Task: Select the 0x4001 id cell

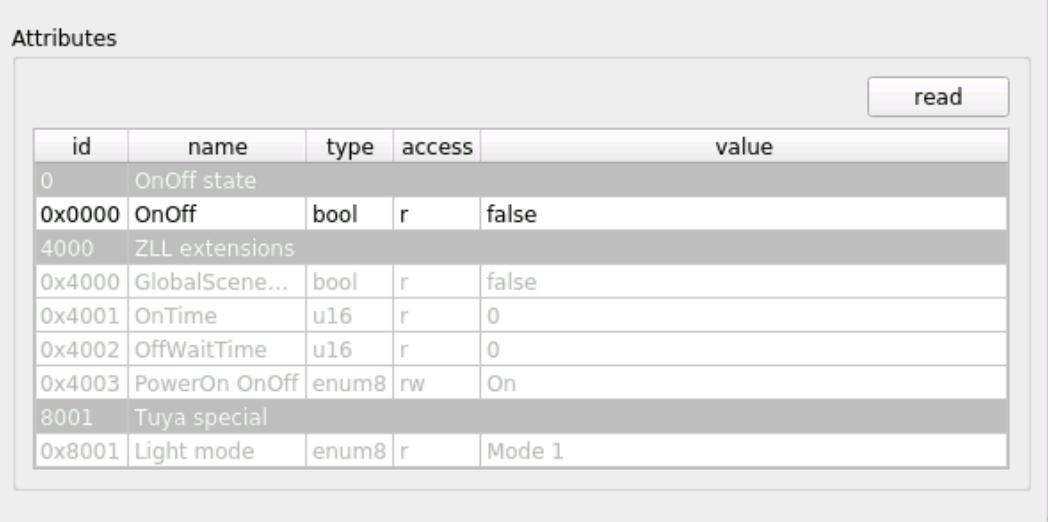Action: pyautogui.click(x=81, y=315)
